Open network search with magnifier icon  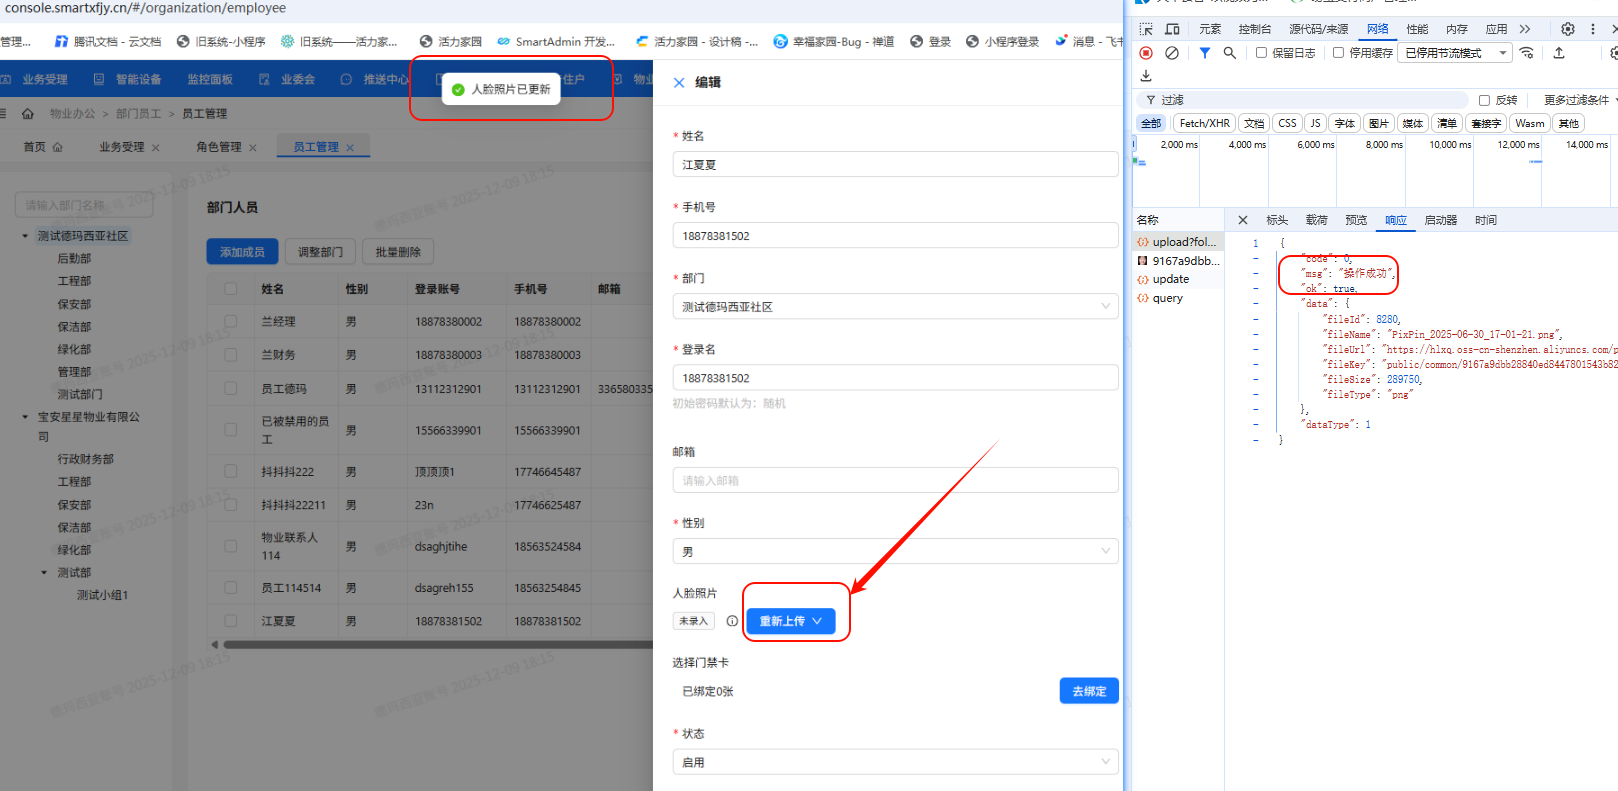1230,53
